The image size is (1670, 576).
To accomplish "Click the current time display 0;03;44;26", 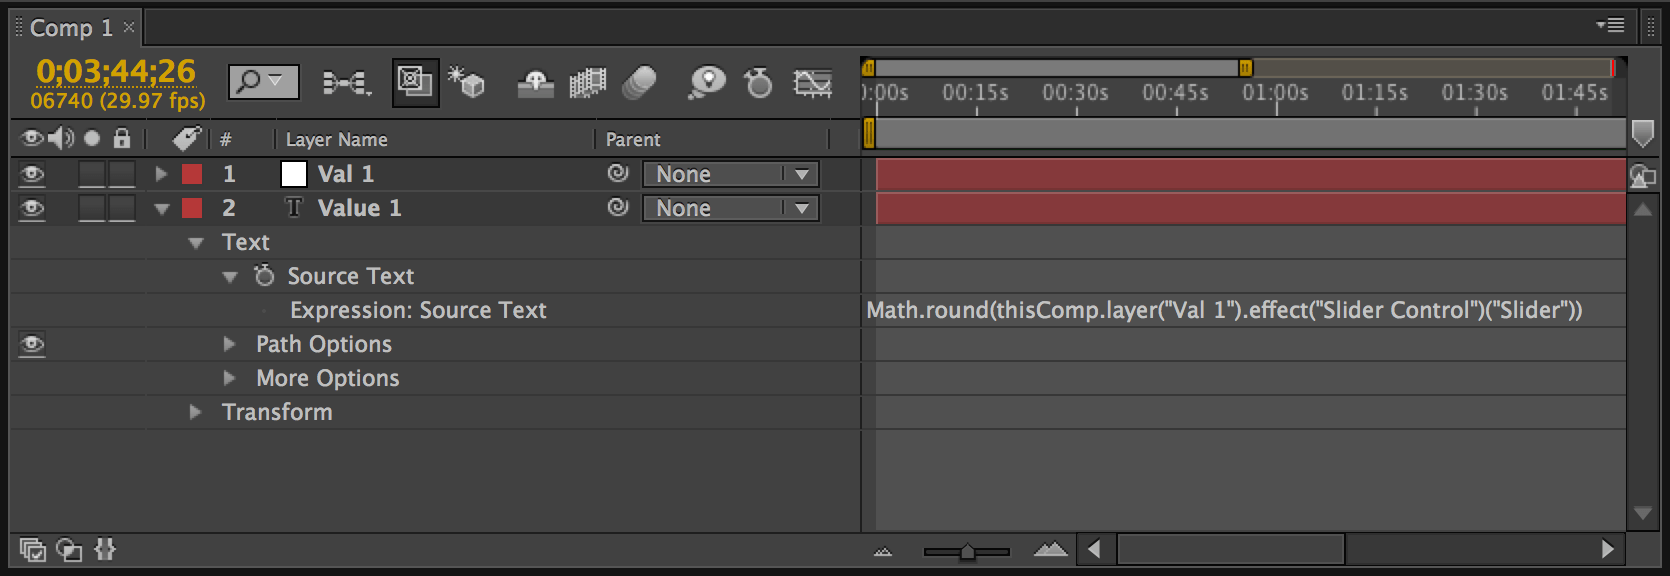I will coord(116,71).
